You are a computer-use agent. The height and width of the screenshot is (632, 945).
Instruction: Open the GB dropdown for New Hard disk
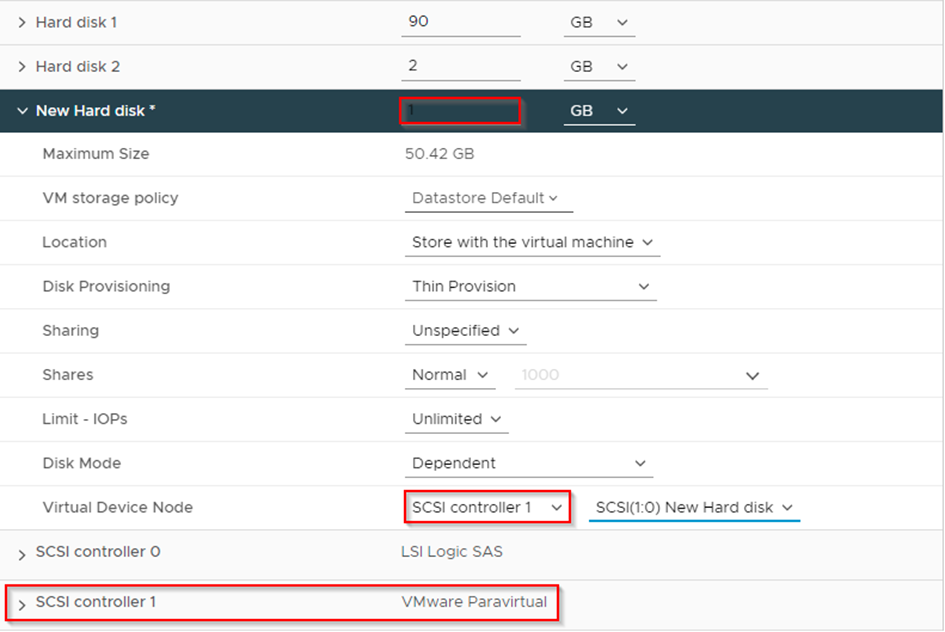pos(598,110)
